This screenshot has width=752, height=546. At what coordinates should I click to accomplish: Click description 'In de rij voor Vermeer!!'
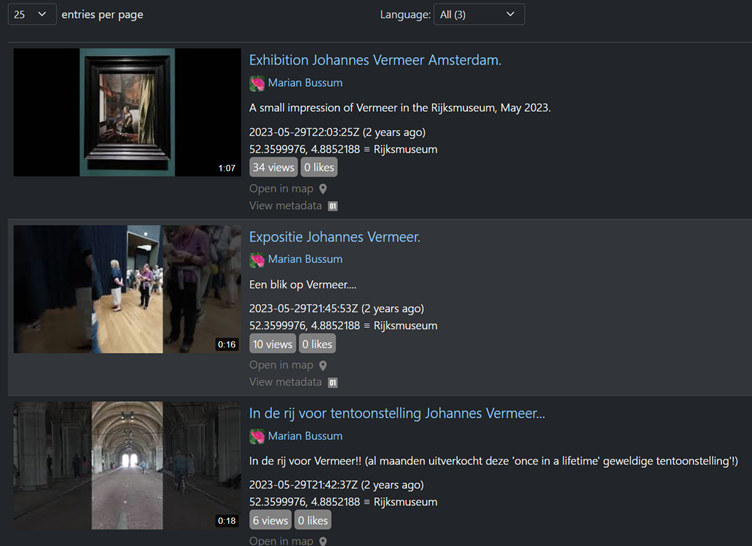coord(494,461)
